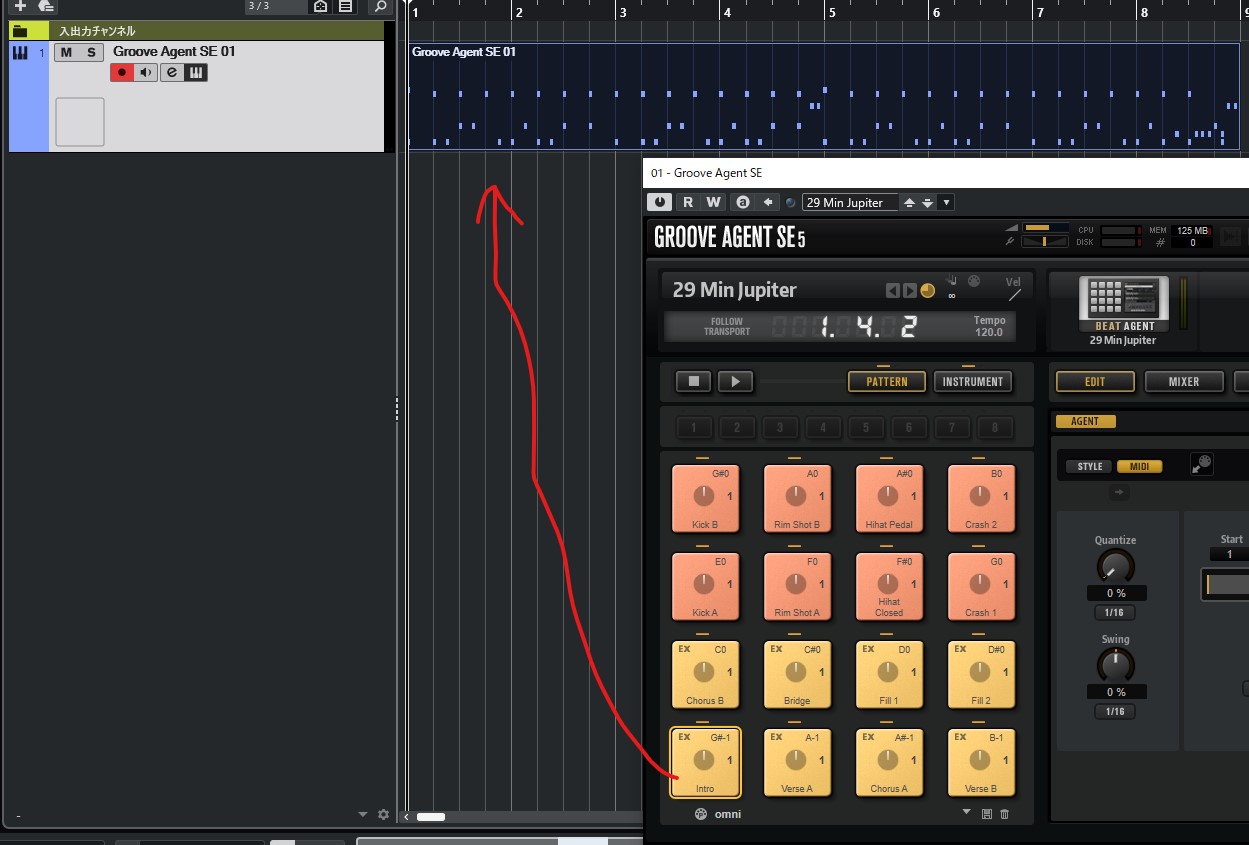The width and height of the screenshot is (1249, 845).
Task: Mute the Groove Agent SE 01 track
Action: (x=66, y=52)
